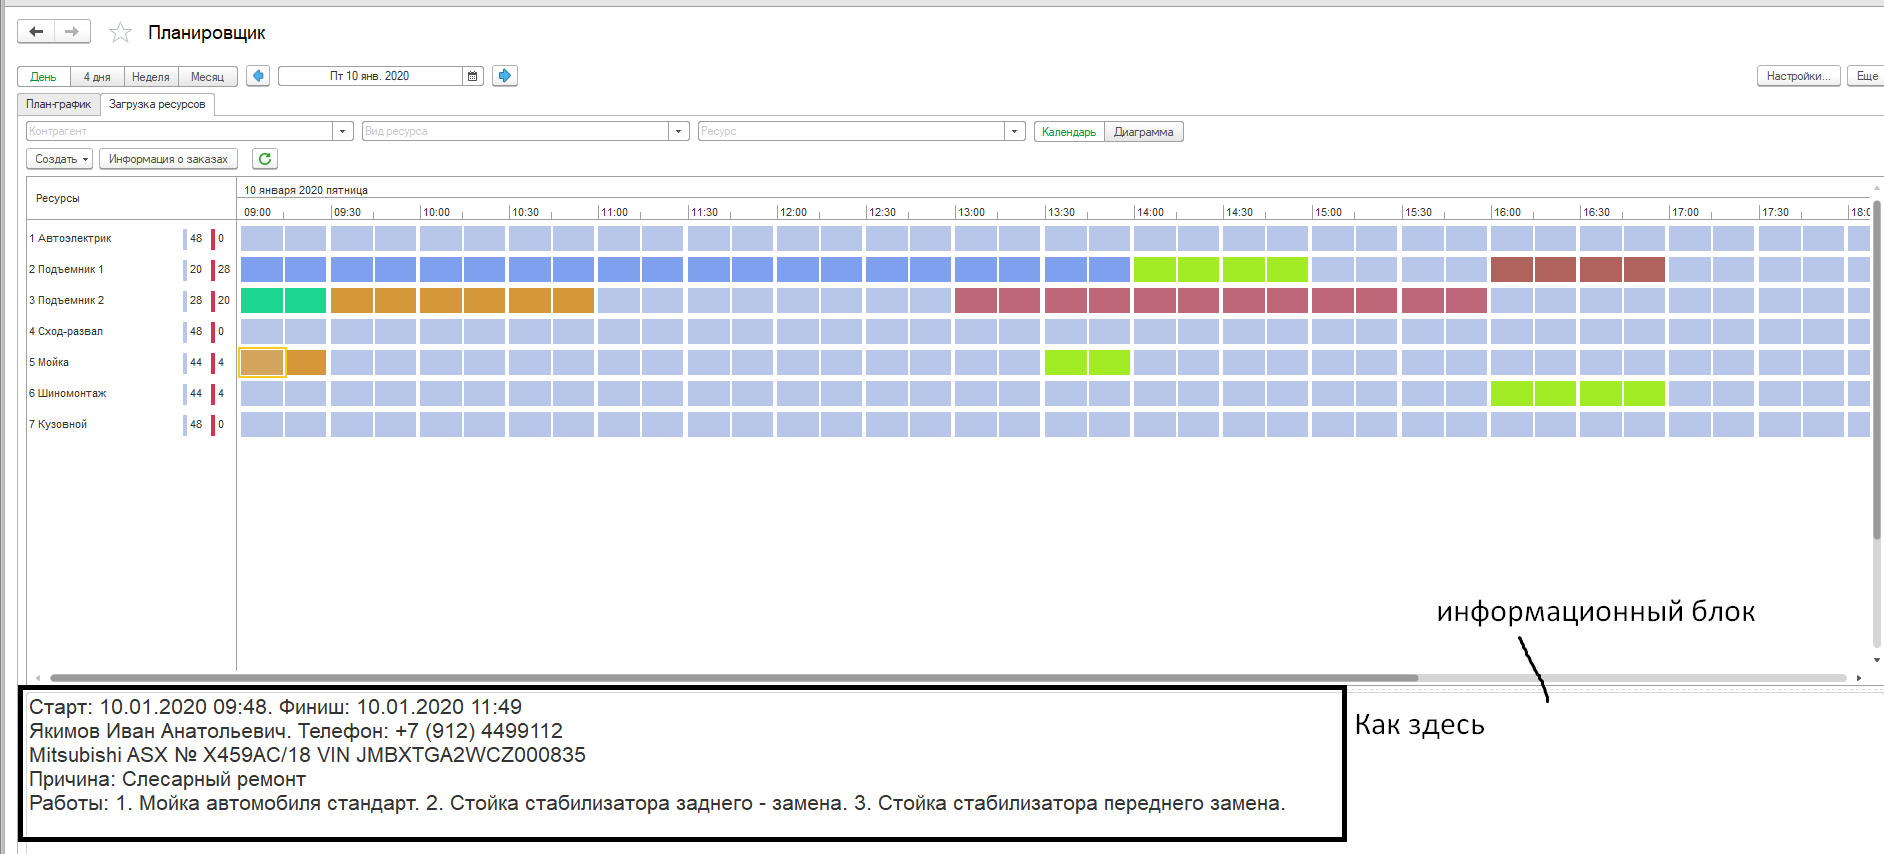Open the Создать dropdown menu
1884x854 pixels.
[x=60, y=159]
